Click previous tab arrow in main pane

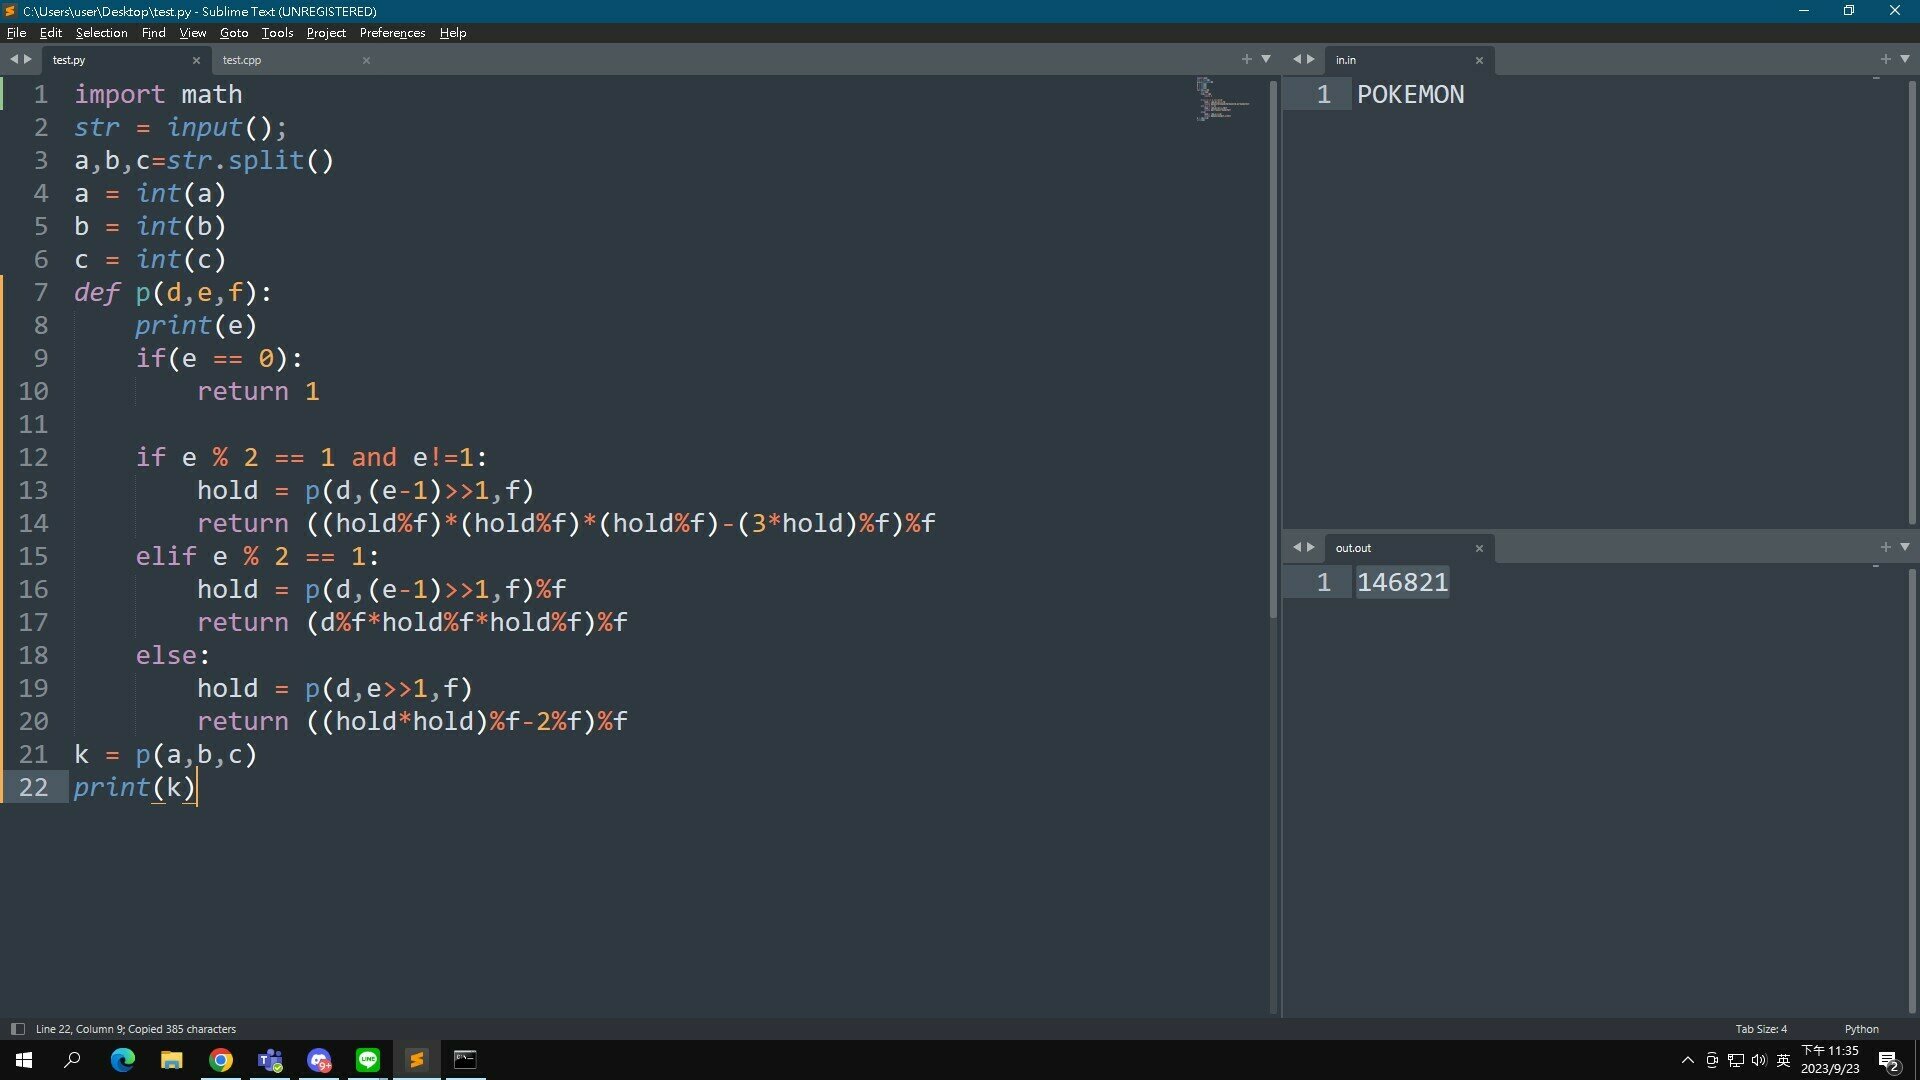click(x=14, y=59)
